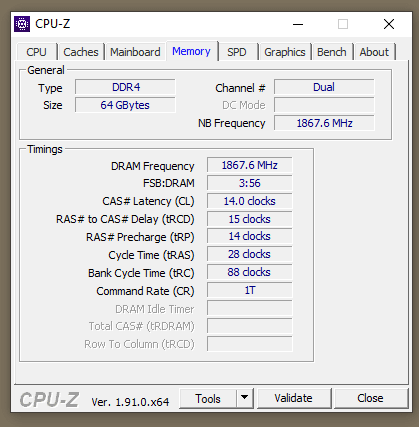This screenshot has height=427, width=419.
Task: Expand the Tools dropdown arrow
Action: (x=245, y=397)
